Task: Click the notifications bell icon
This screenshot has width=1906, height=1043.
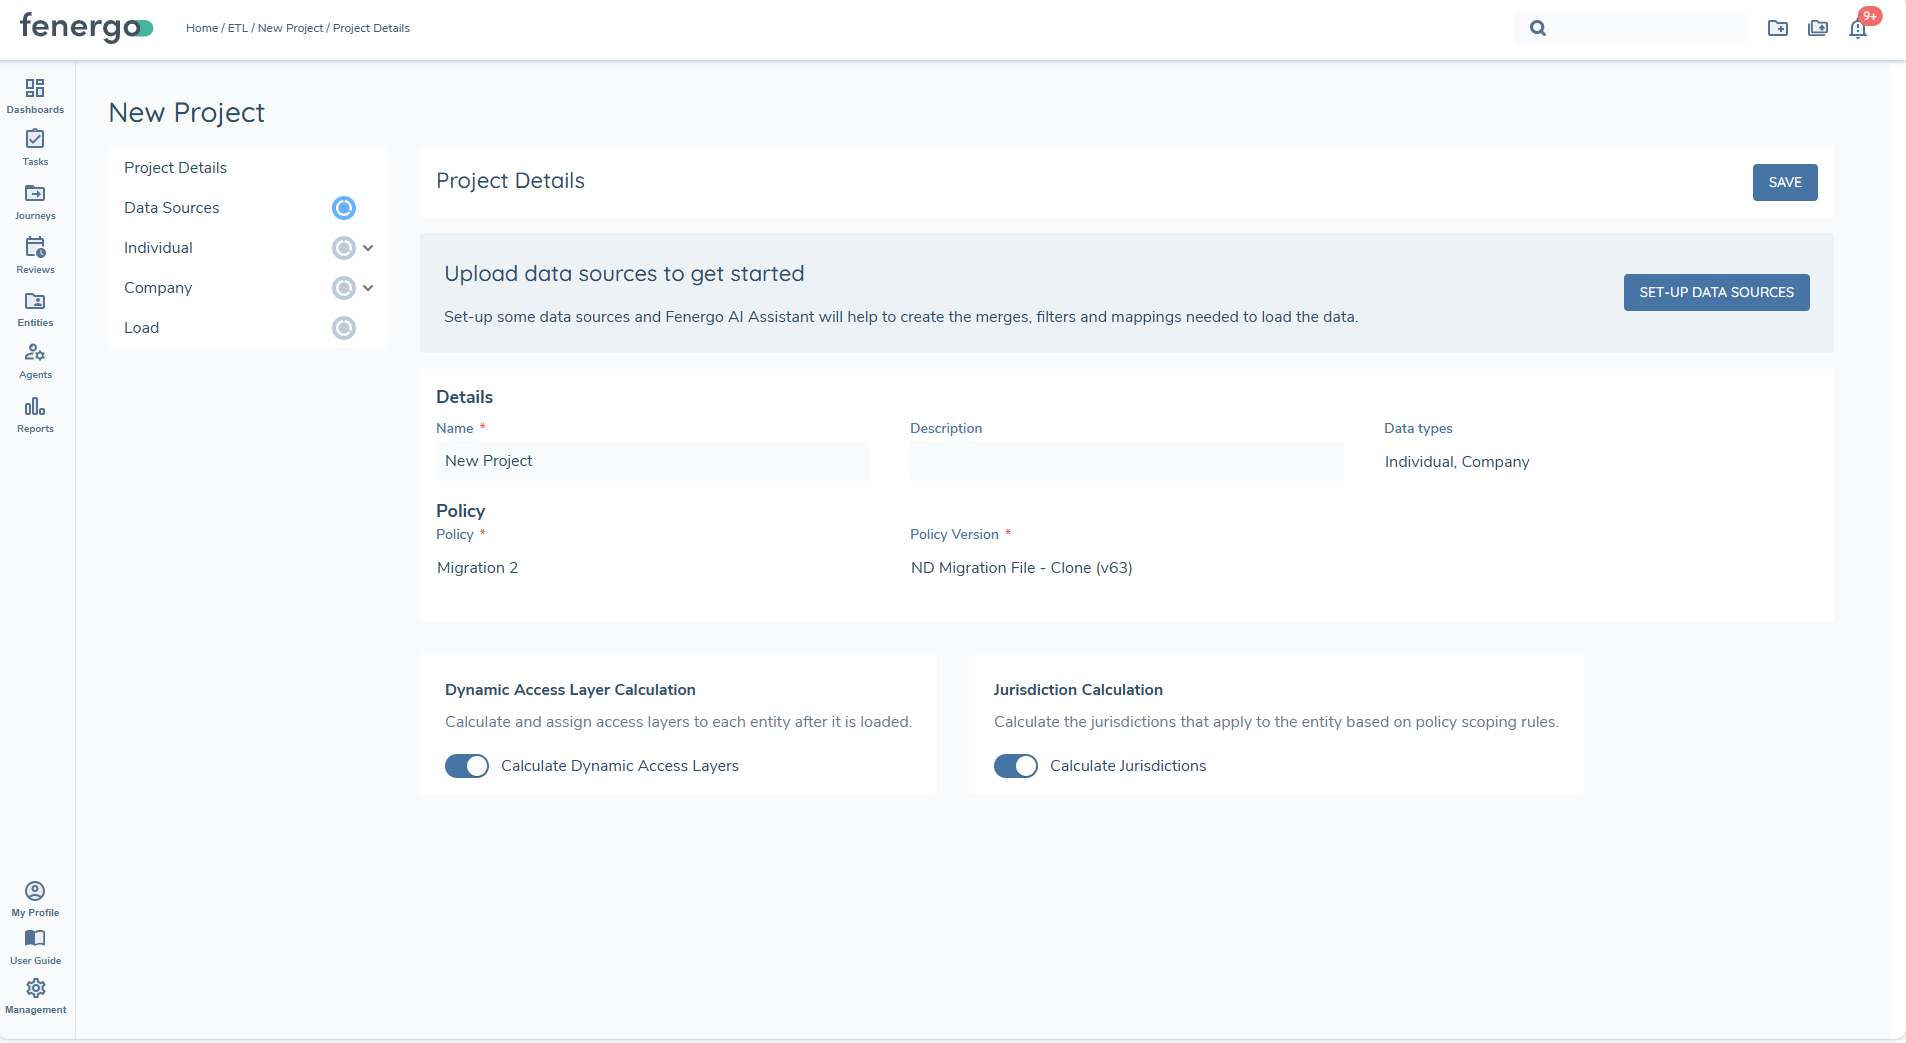Action: tap(1858, 29)
